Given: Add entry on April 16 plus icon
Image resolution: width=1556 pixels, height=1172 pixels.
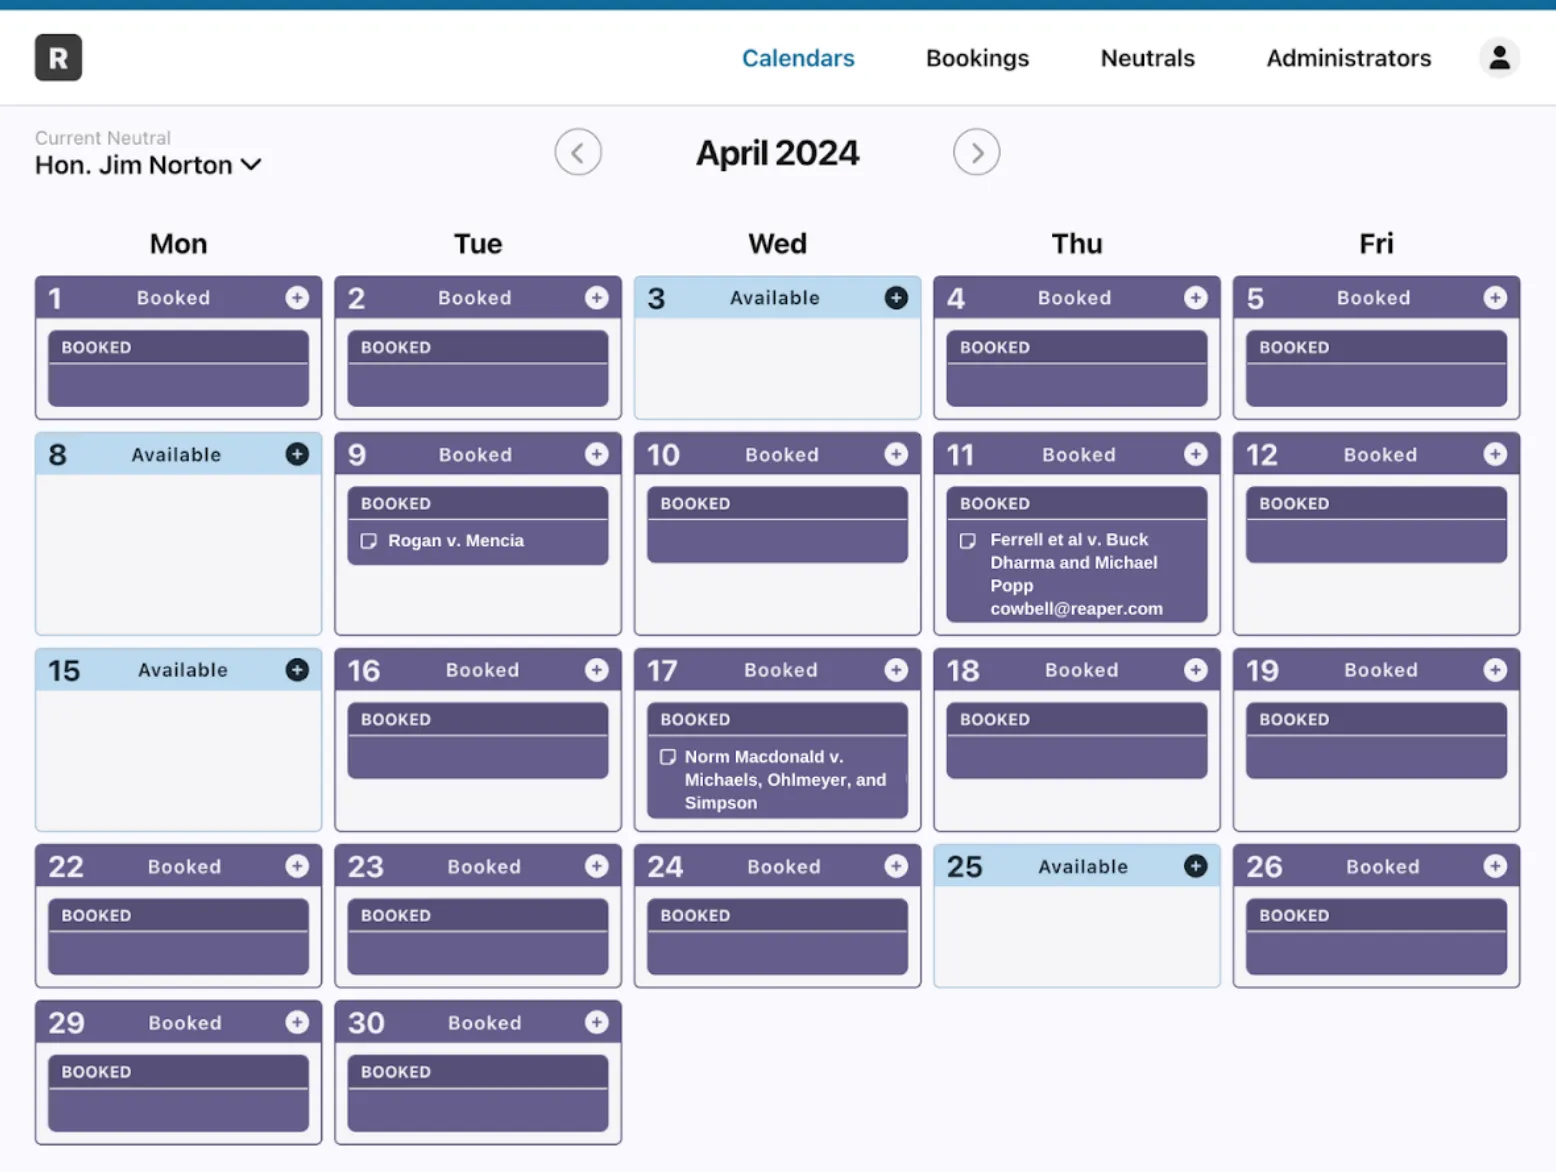Looking at the screenshot, I should pyautogui.click(x=596, y=669).
